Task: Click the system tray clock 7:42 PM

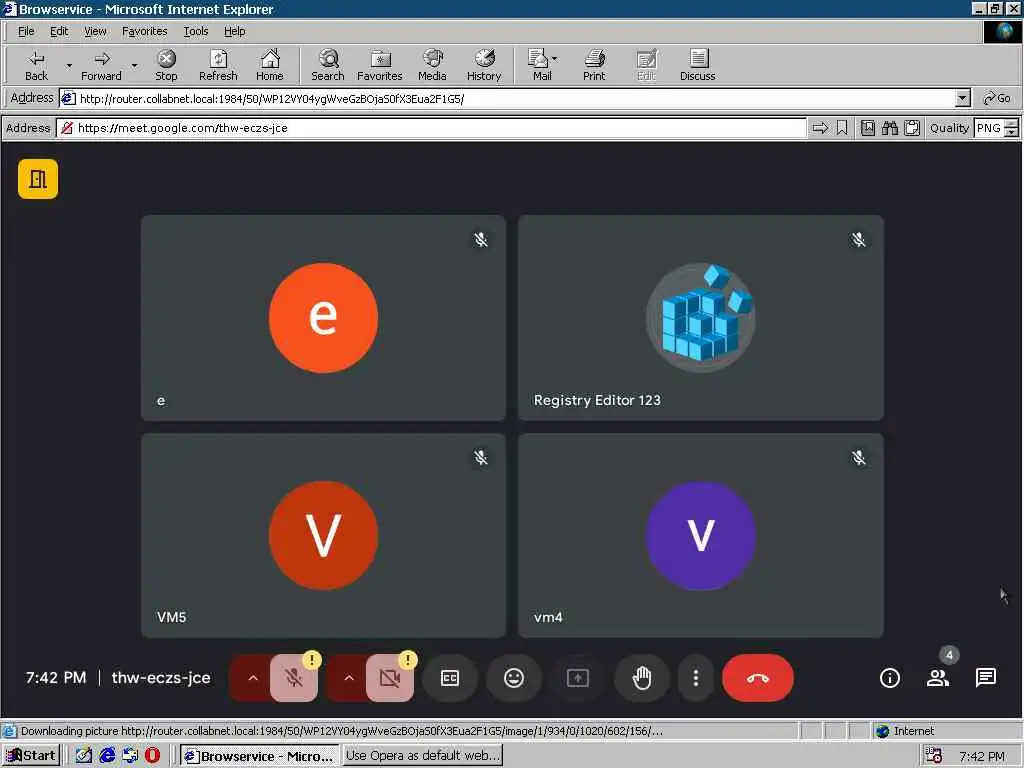Action: (x=982, y=756)
